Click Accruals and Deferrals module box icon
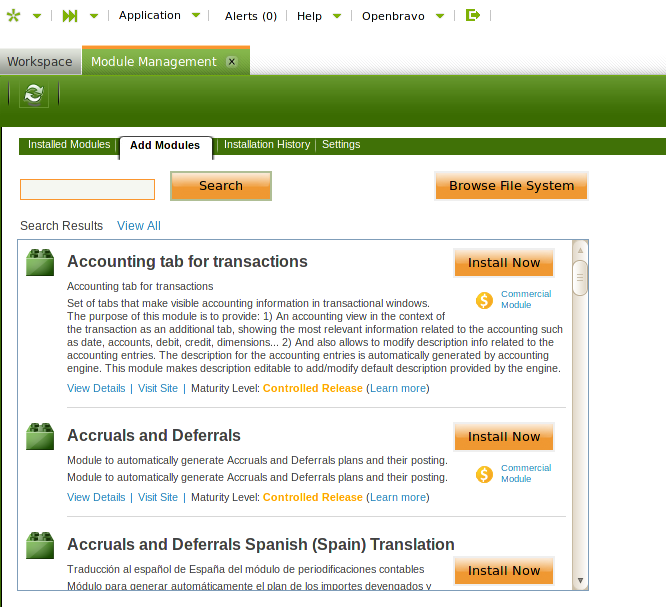 pyautogui.click(x=40, y=436)
